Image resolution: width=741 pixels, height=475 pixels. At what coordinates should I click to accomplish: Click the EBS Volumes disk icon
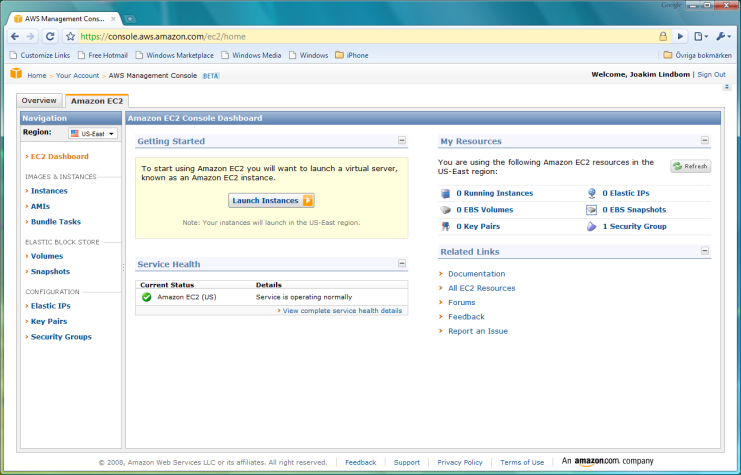(x=445, y=210)
